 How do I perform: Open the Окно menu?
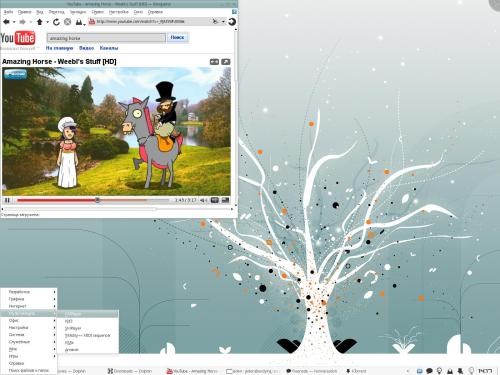tap(138, 12)
